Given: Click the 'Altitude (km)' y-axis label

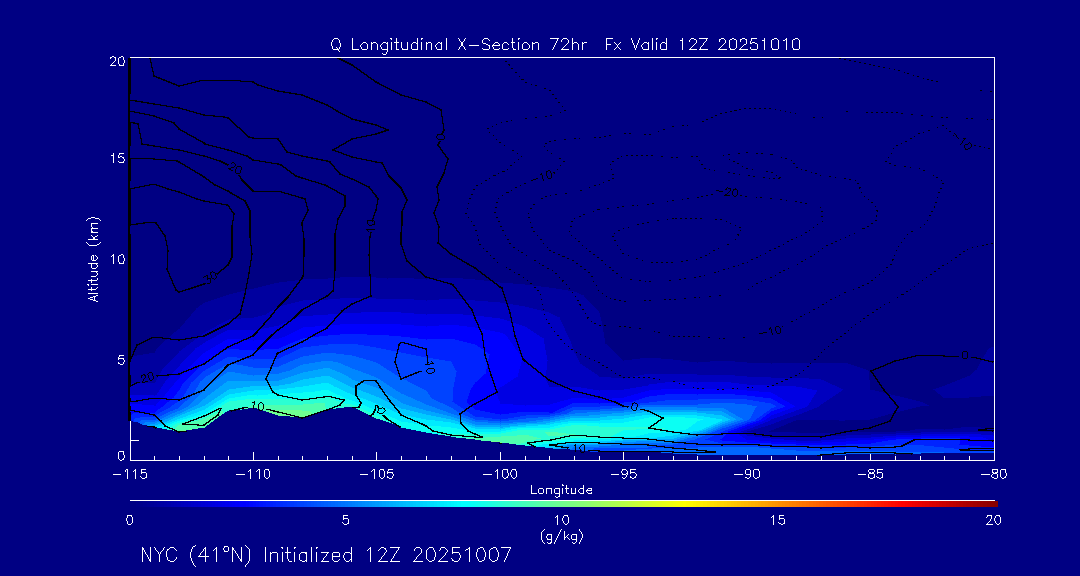Looking at the screenshot, I should [x=93, y=258].
